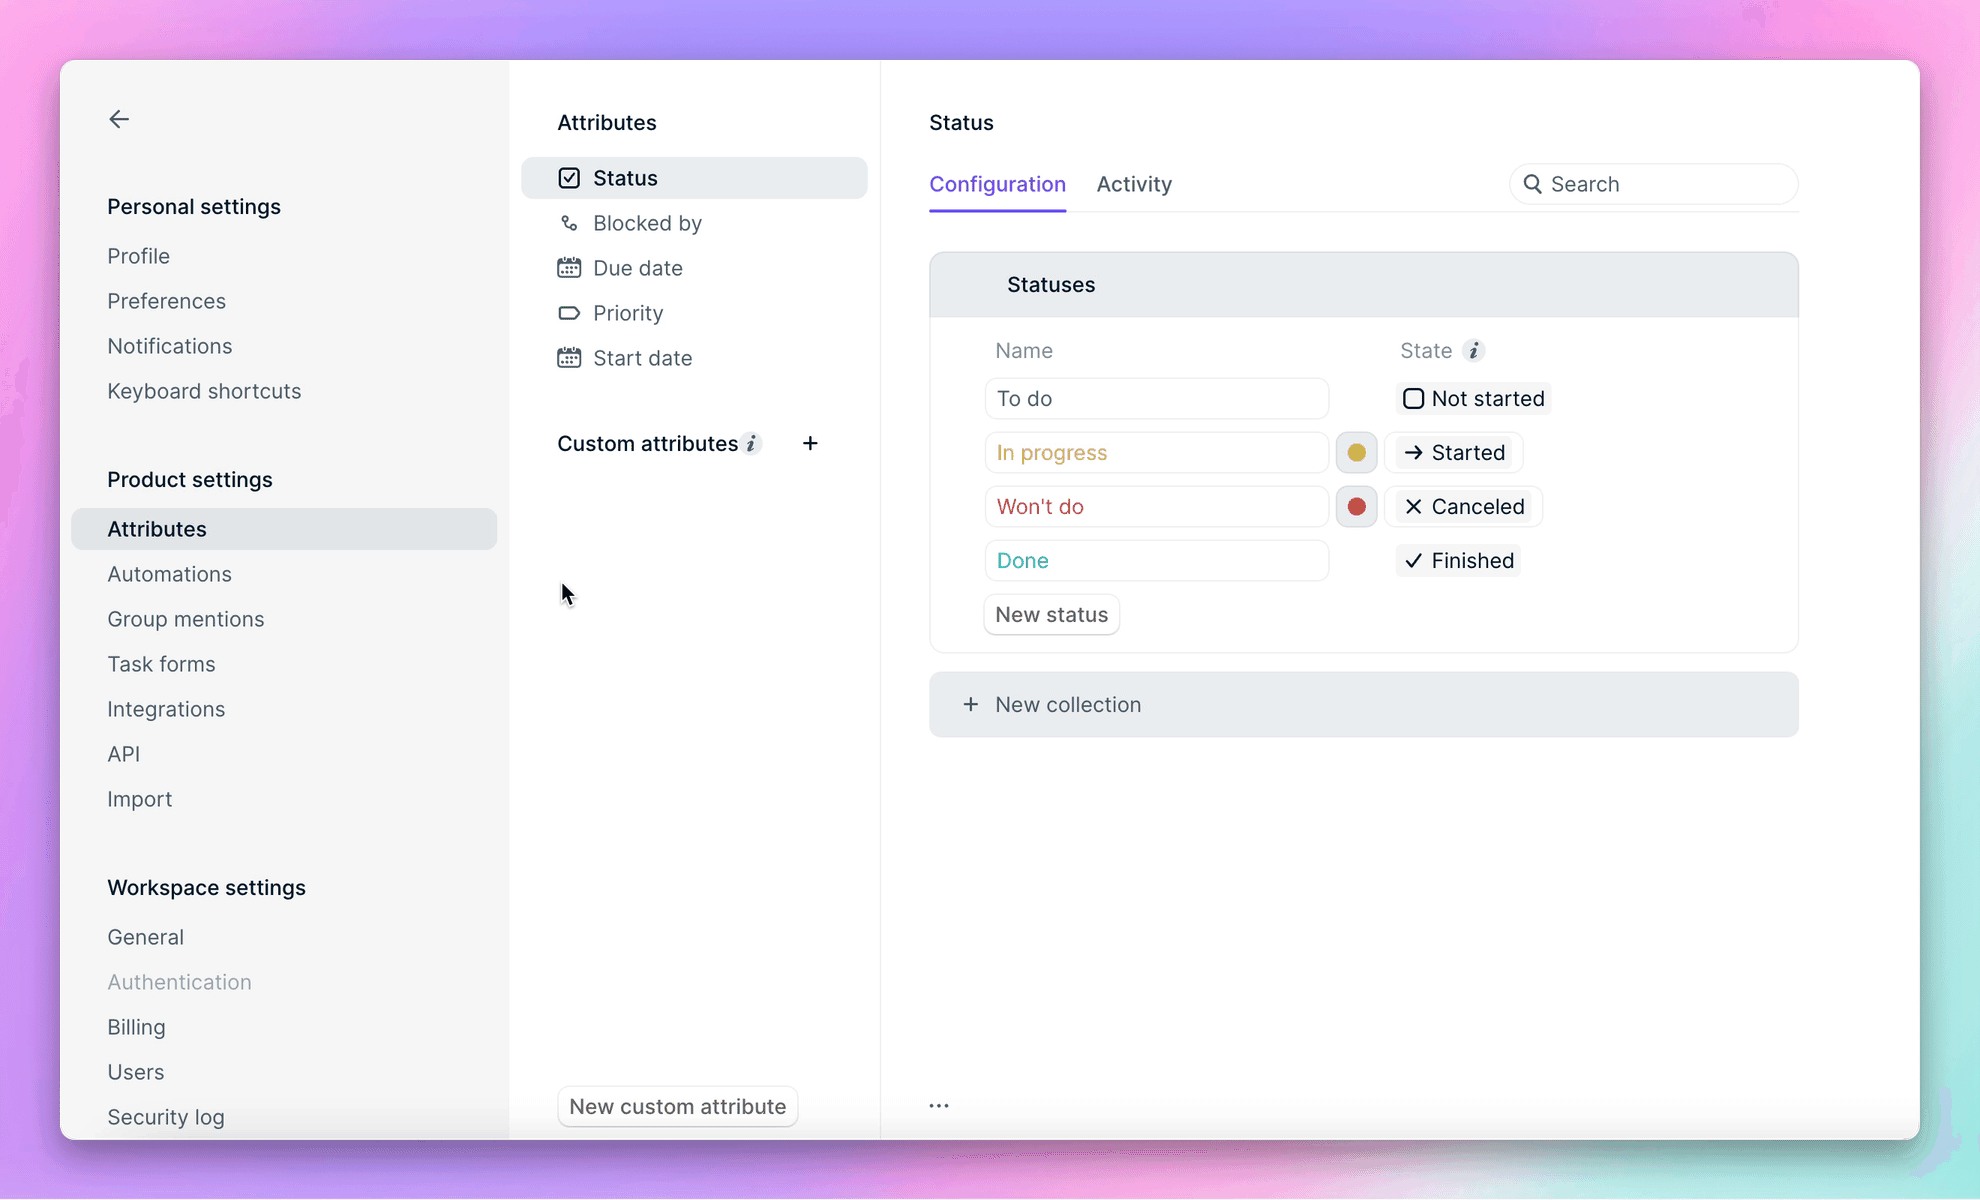Image resolution: width=1980 pixels, height=1200 pixels.
Task: Click the back arrow navigation icon
Action: [x=119, y=119]
